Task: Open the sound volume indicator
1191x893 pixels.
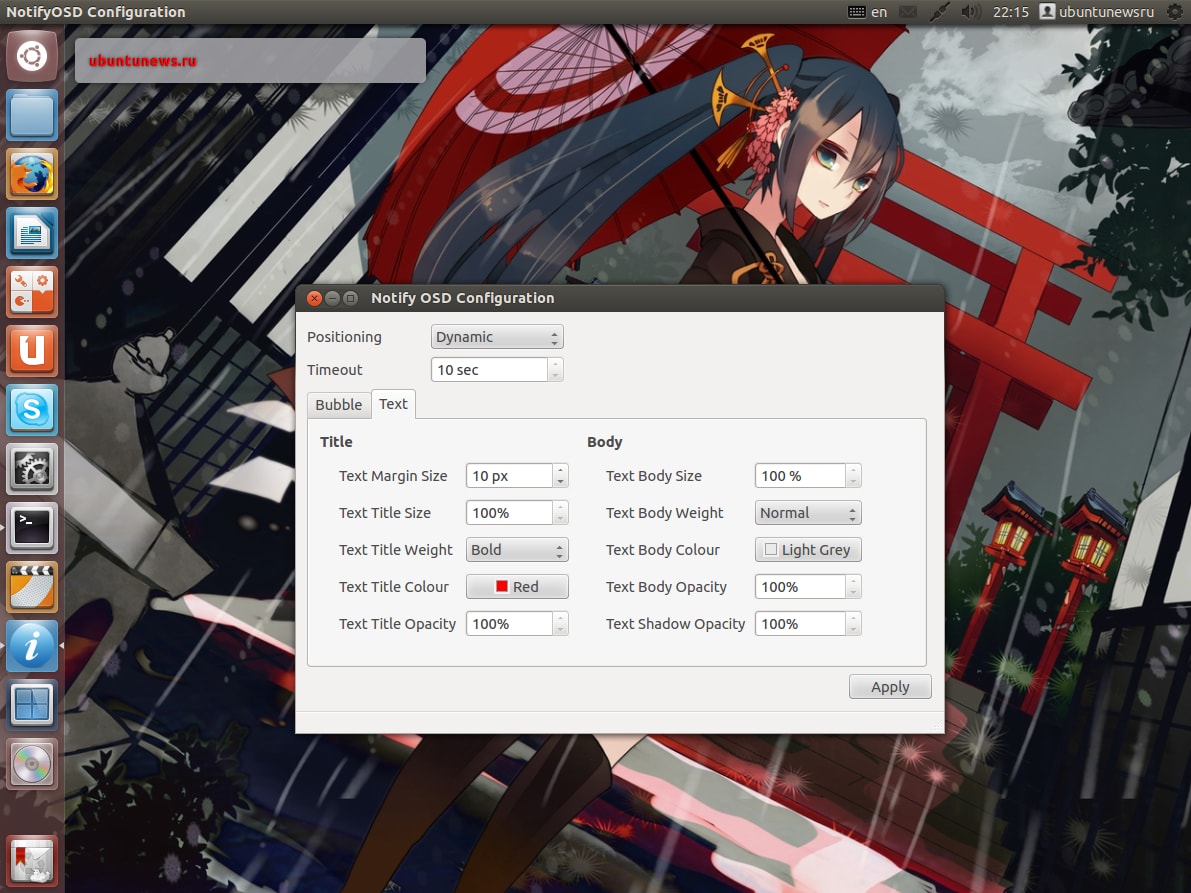Action: tap(970, 11)
